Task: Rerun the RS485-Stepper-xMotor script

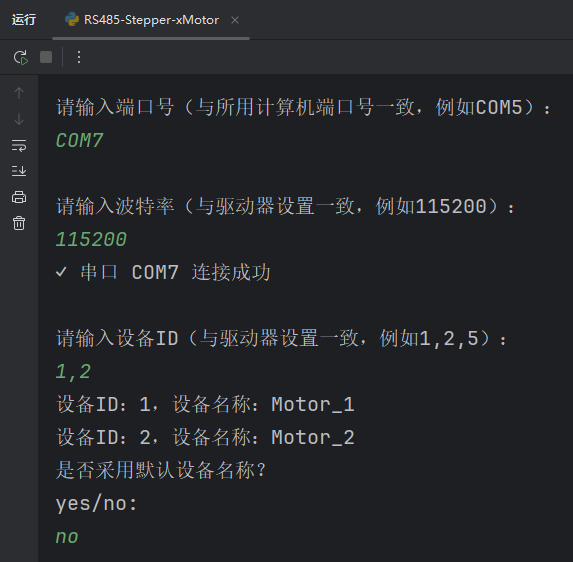Action: tap(20, 57)
